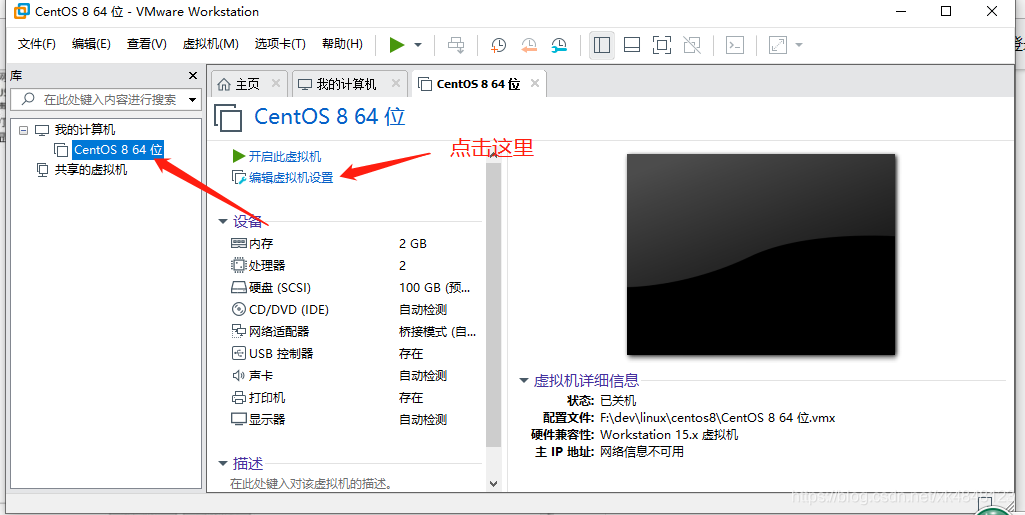Take a snapshot with the clock-plus icon

point(498,44)
